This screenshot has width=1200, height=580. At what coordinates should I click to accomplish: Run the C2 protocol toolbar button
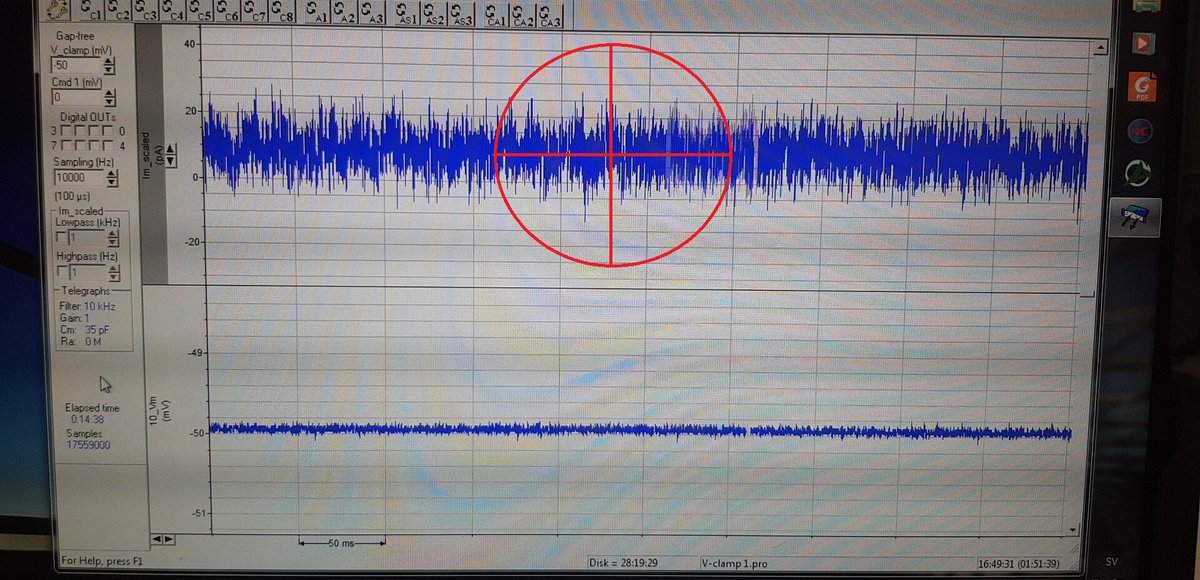tap(120, 12)
